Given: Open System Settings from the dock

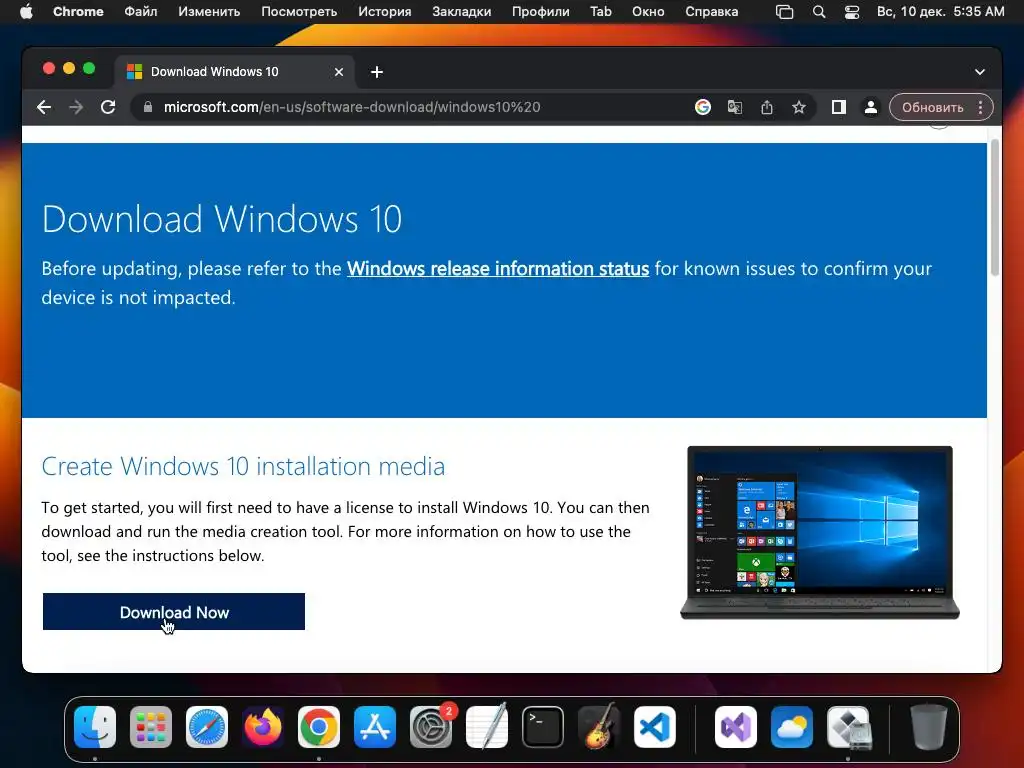Looking at the screenshot, I should point(431,727).
